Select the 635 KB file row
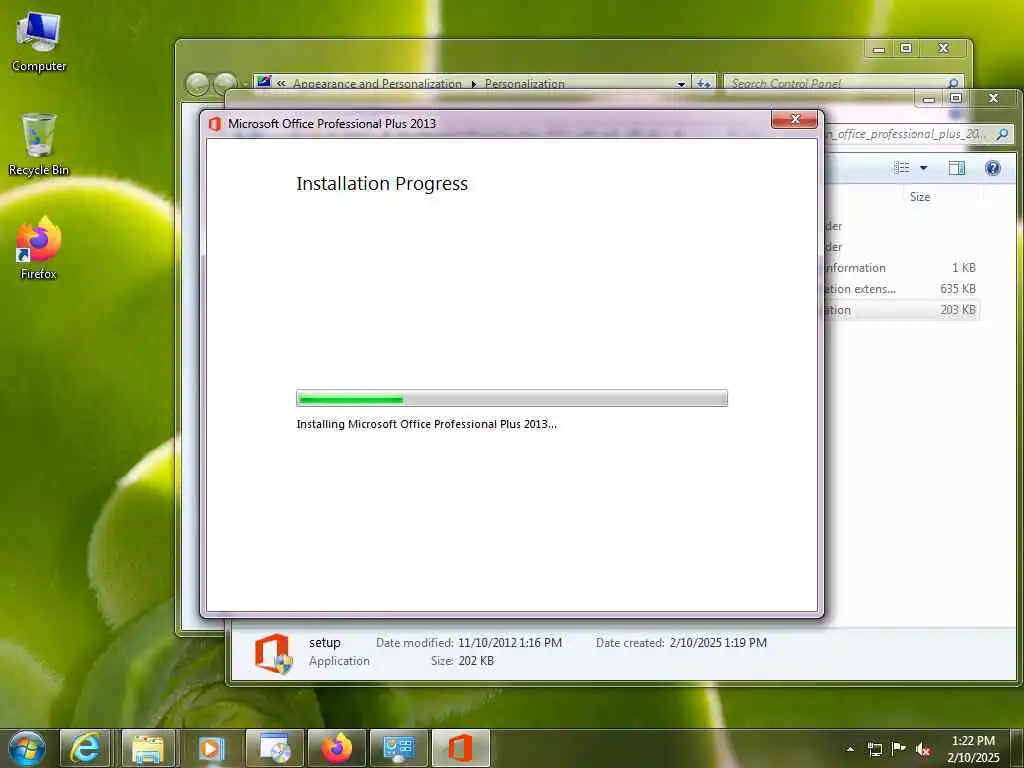This screenshot has width=1024, height=768. click(901, 289)
